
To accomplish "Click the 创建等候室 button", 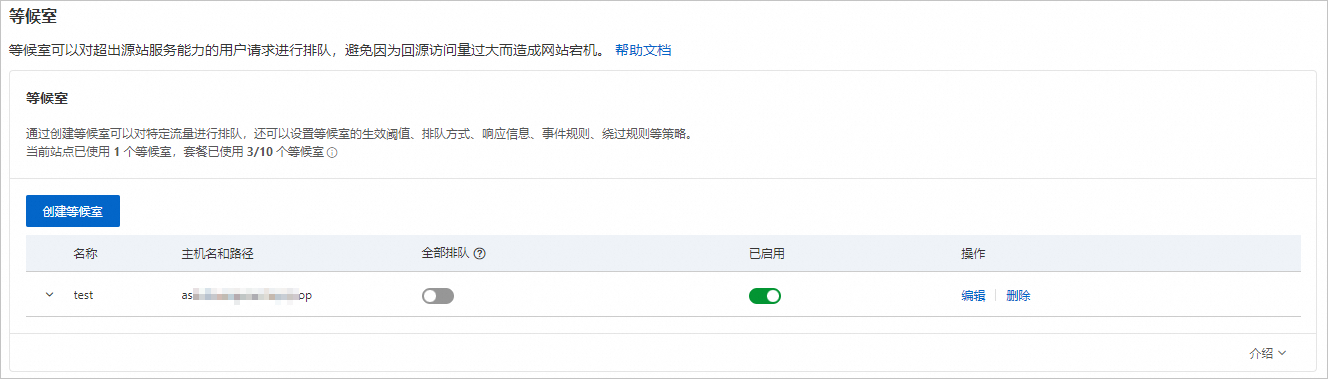I will [73, 211].
